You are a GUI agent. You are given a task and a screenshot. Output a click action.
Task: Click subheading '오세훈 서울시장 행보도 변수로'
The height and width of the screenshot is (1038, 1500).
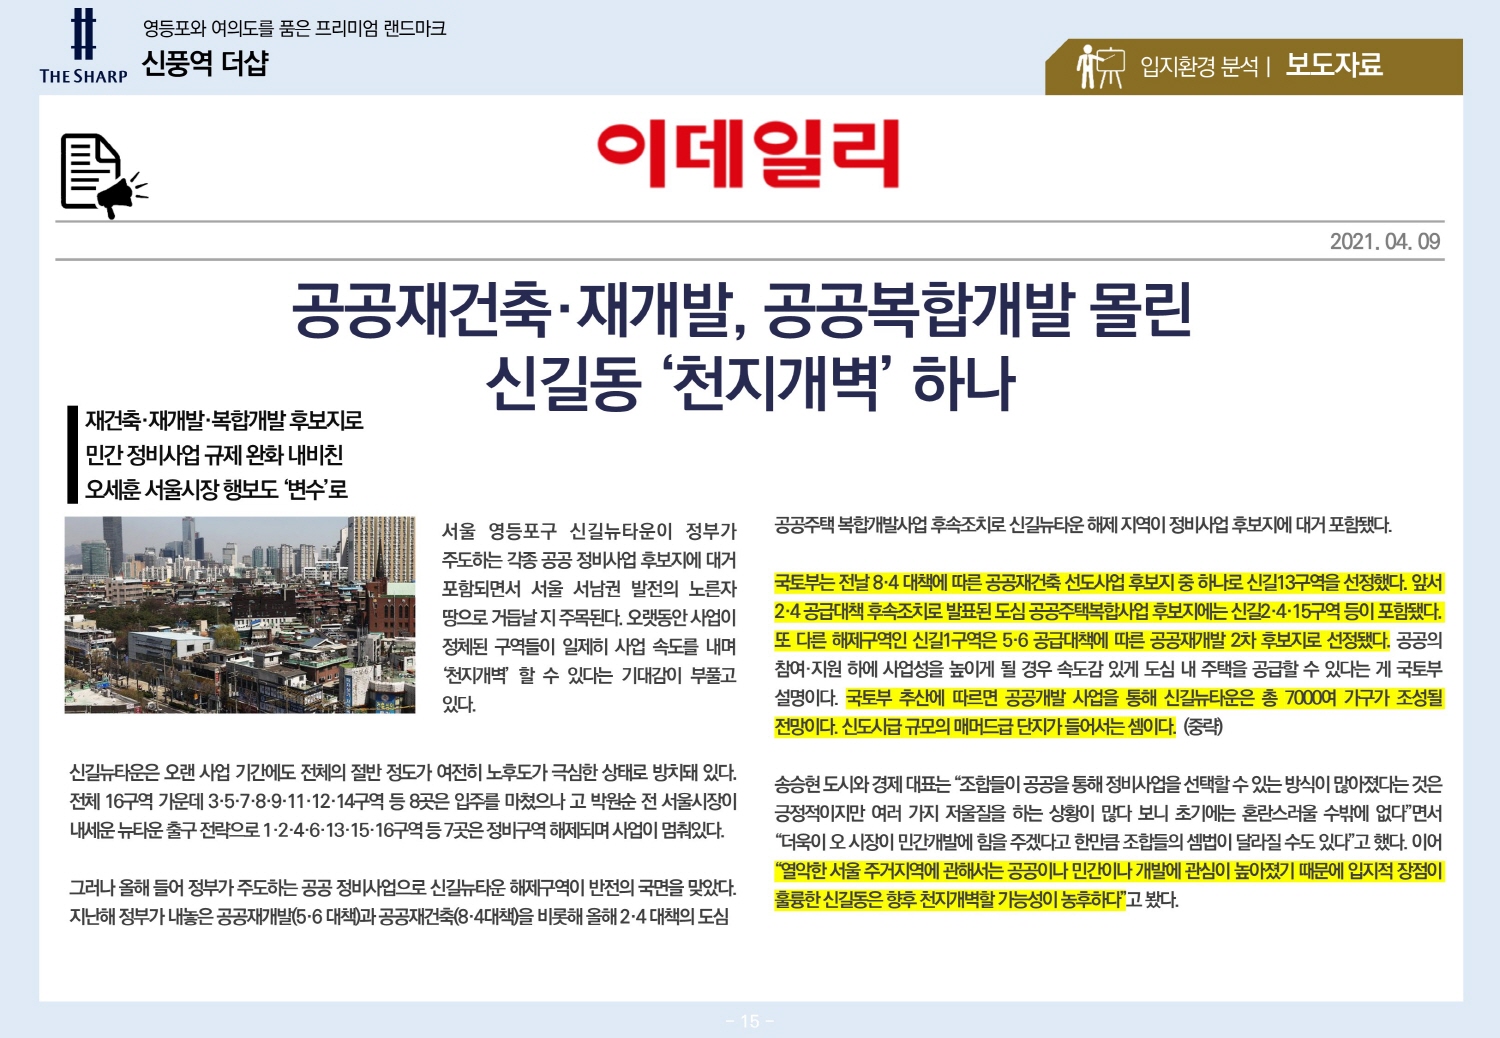[x=216, y=489]
